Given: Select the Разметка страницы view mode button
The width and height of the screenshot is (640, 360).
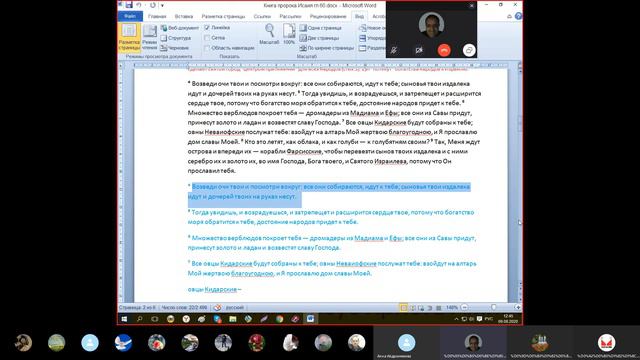Looking at the screenshot, I should pyautogui.click(x=129, y=37).
